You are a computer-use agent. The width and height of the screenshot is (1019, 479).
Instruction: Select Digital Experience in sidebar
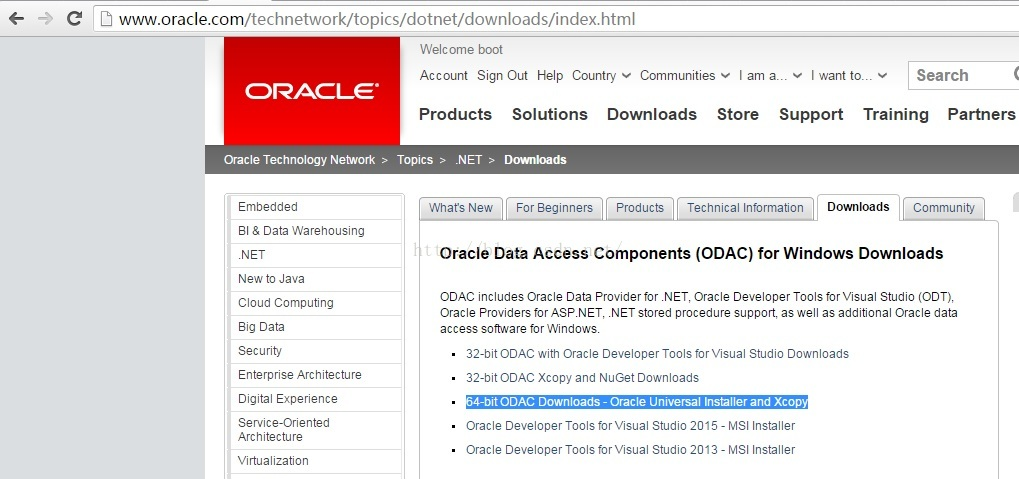pyautogui.click(x=316, y=399)
